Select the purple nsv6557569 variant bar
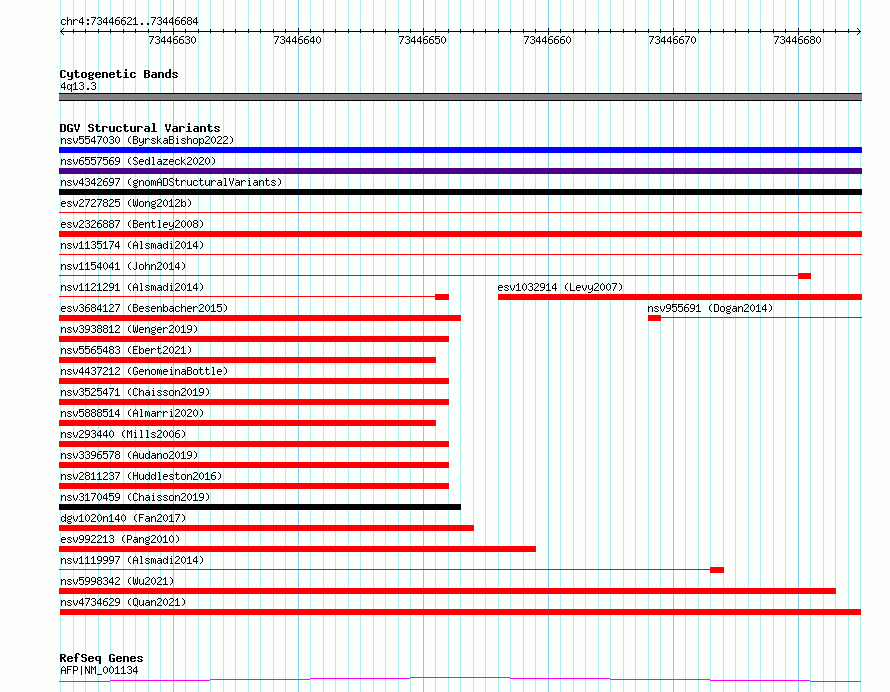The width and height of the screenshot is (890, 692). pos(460,171)
